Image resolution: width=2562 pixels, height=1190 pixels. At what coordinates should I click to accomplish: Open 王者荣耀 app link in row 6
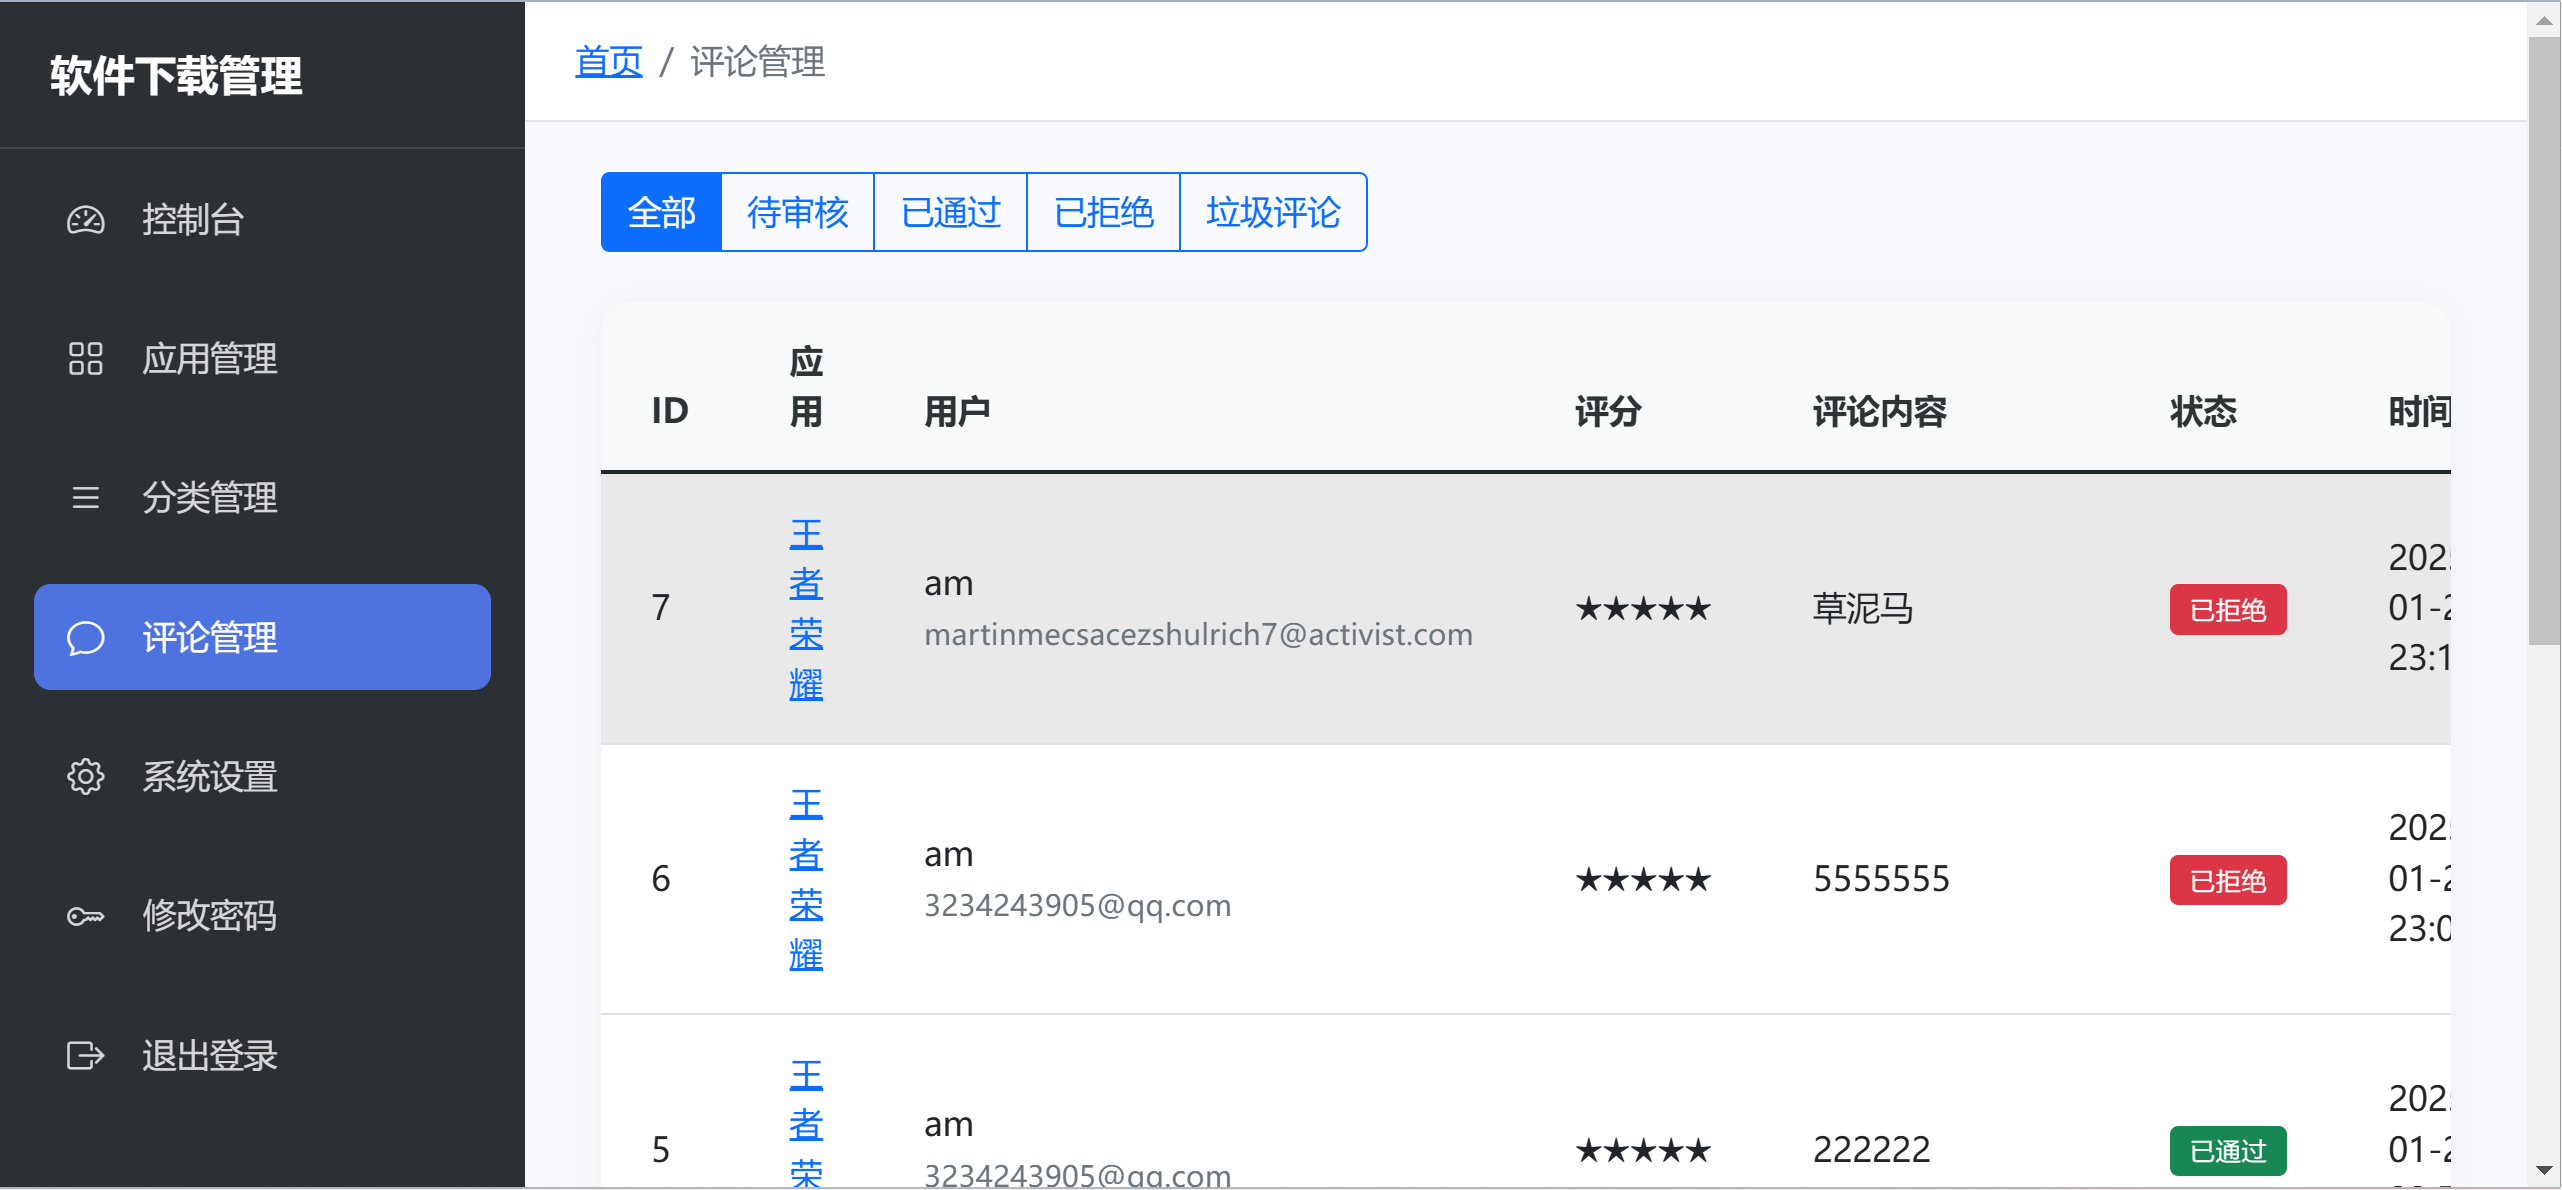806,879
